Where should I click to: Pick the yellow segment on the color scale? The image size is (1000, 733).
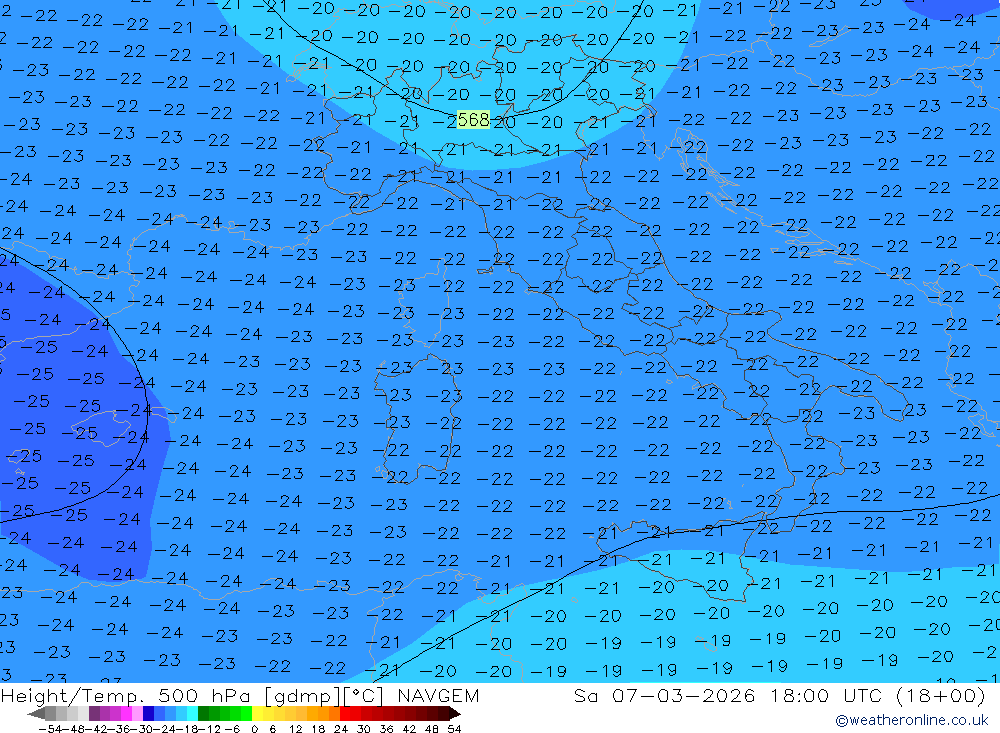257,713
